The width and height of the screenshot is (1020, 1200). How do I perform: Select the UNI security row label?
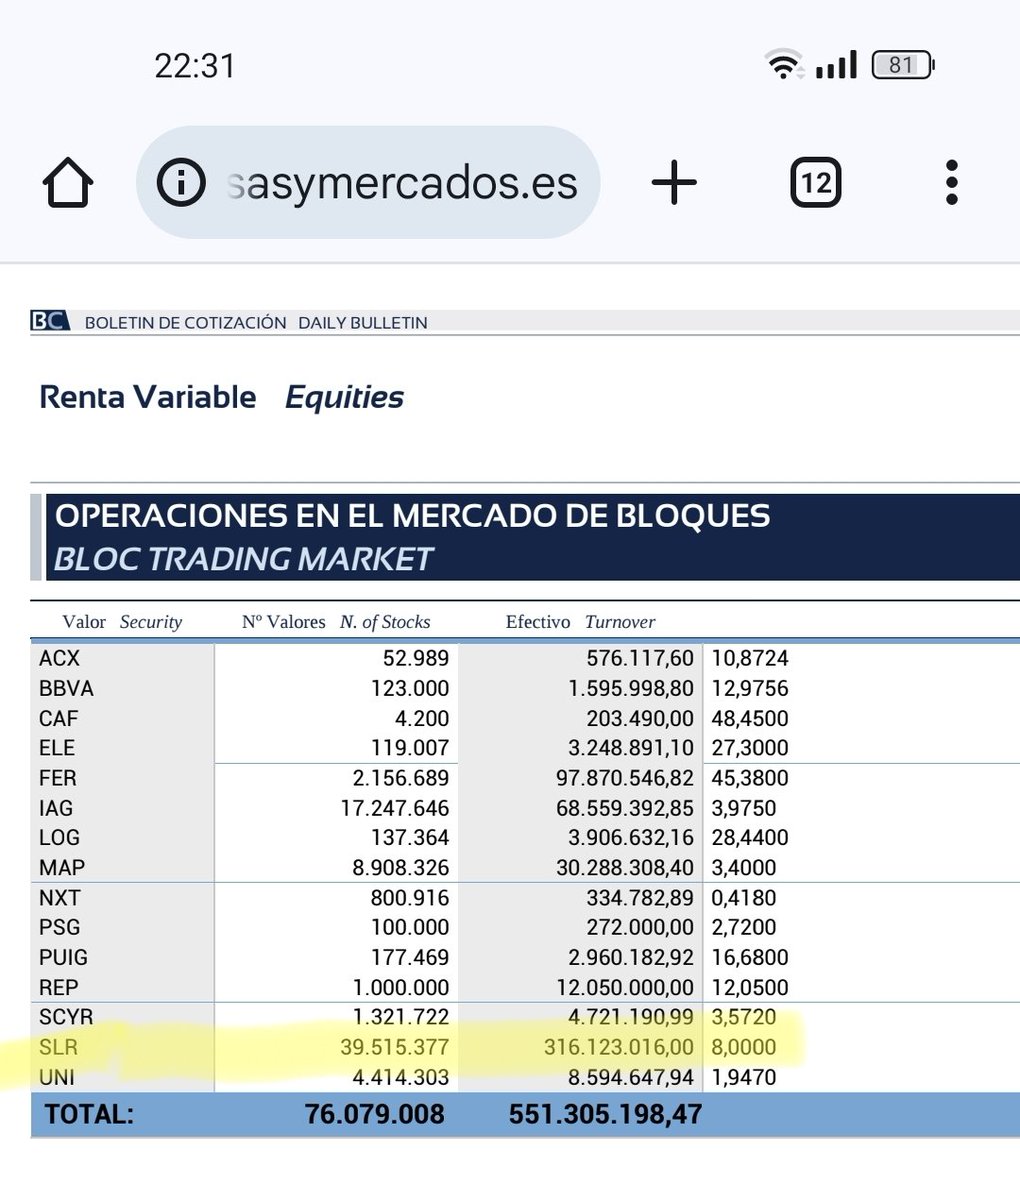[56, 1078]
